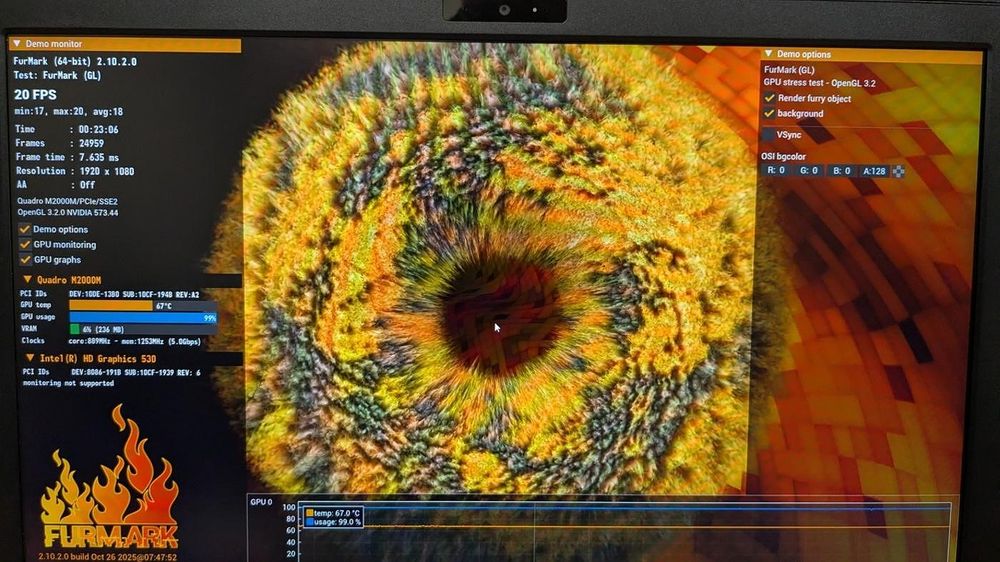Click the 'Demo monitor' panel title bar
Image resolution: width=1000 pixels, height=562 pixels.
pos(125,44)
